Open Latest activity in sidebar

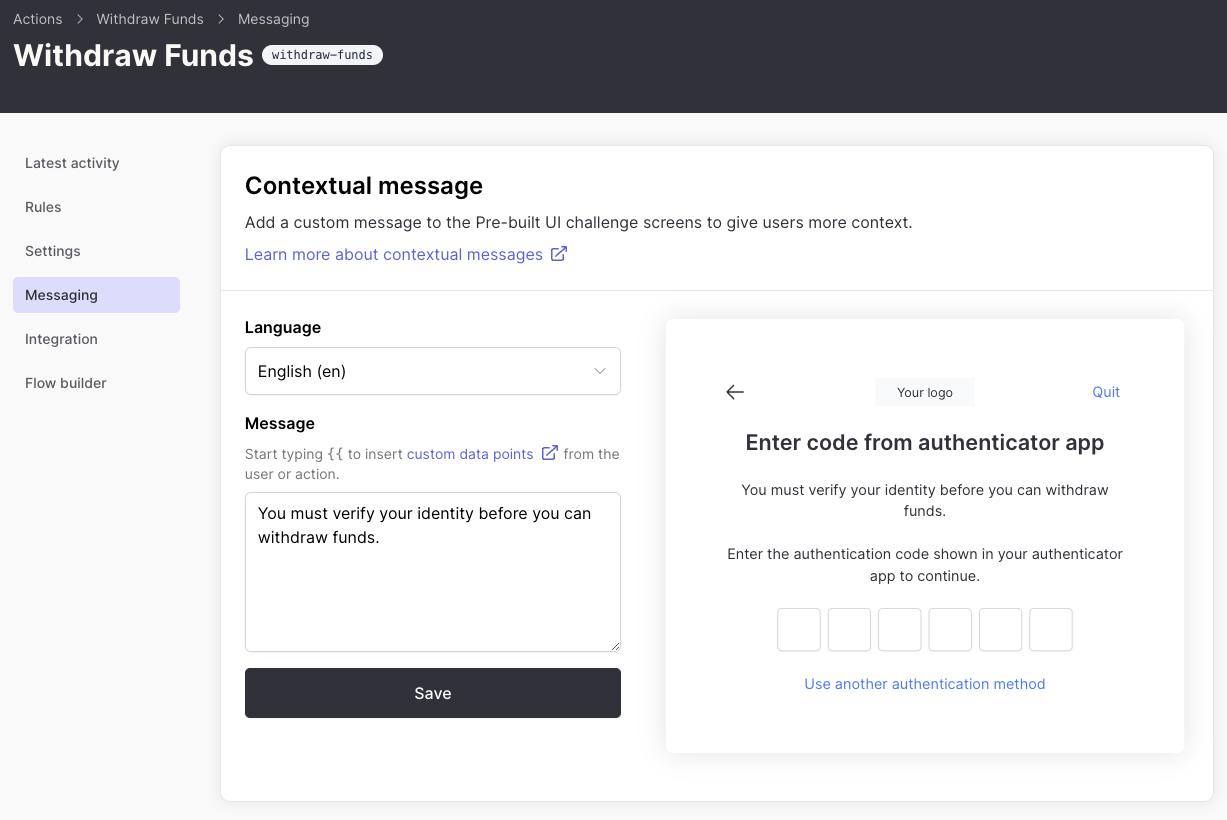pos(72,163)
